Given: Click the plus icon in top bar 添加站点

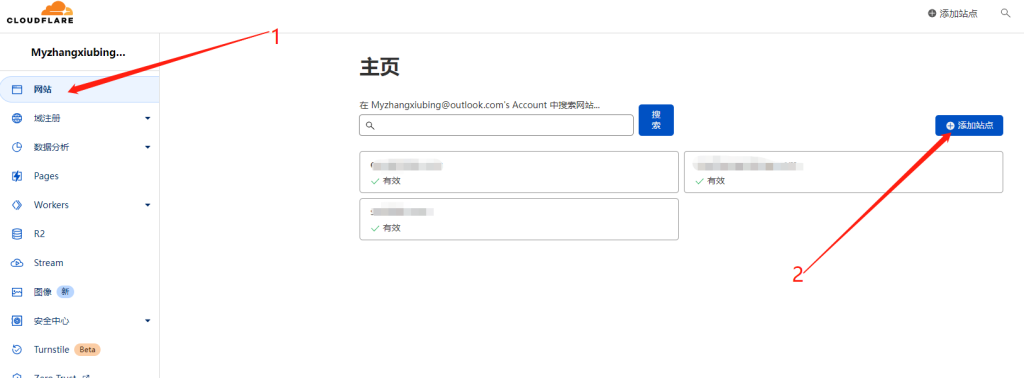Looking at the screenshot, I should click(932, 14).
